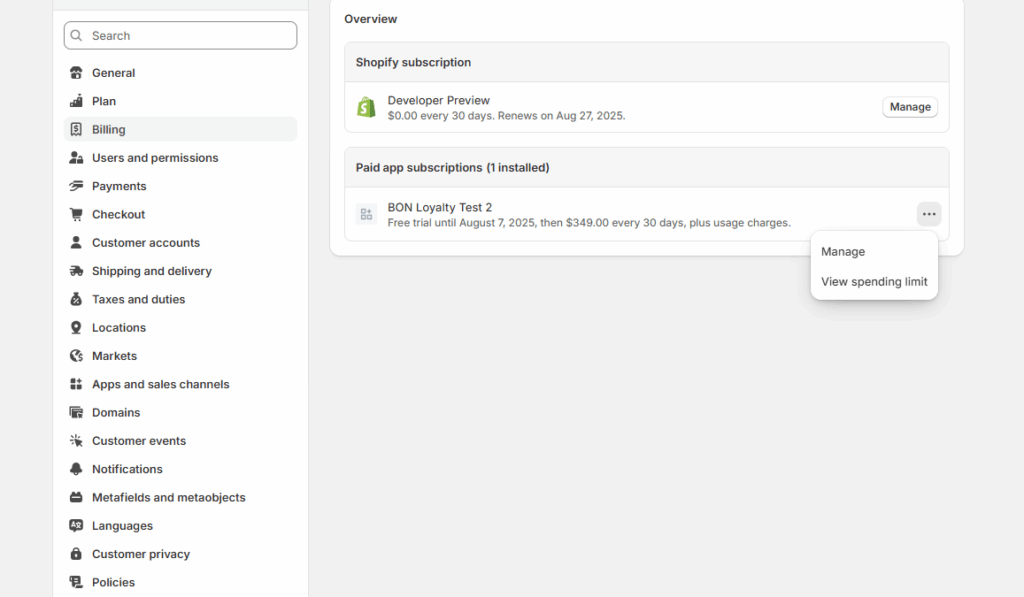The height and width of the screenshot is (597, 1024).
Task: Open Shipping and delivery settings
Action: [x=181, y=271]
